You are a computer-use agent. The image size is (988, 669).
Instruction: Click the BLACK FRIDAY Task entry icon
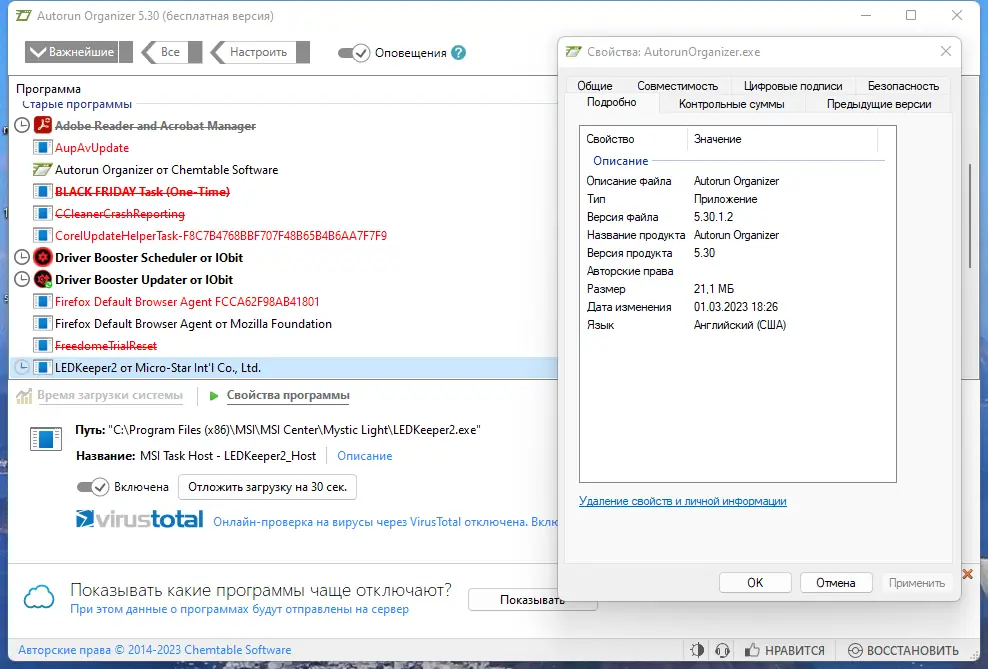pos(42,192)
